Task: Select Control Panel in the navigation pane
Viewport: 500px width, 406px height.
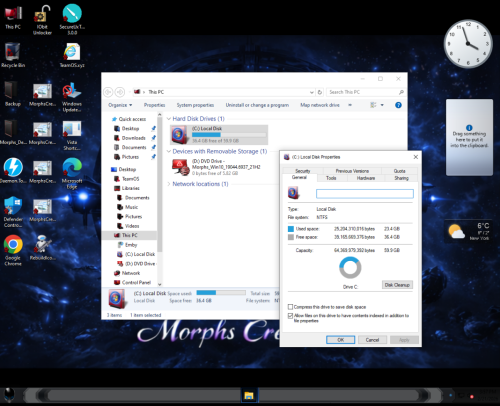Action: (x=136, y=282)
